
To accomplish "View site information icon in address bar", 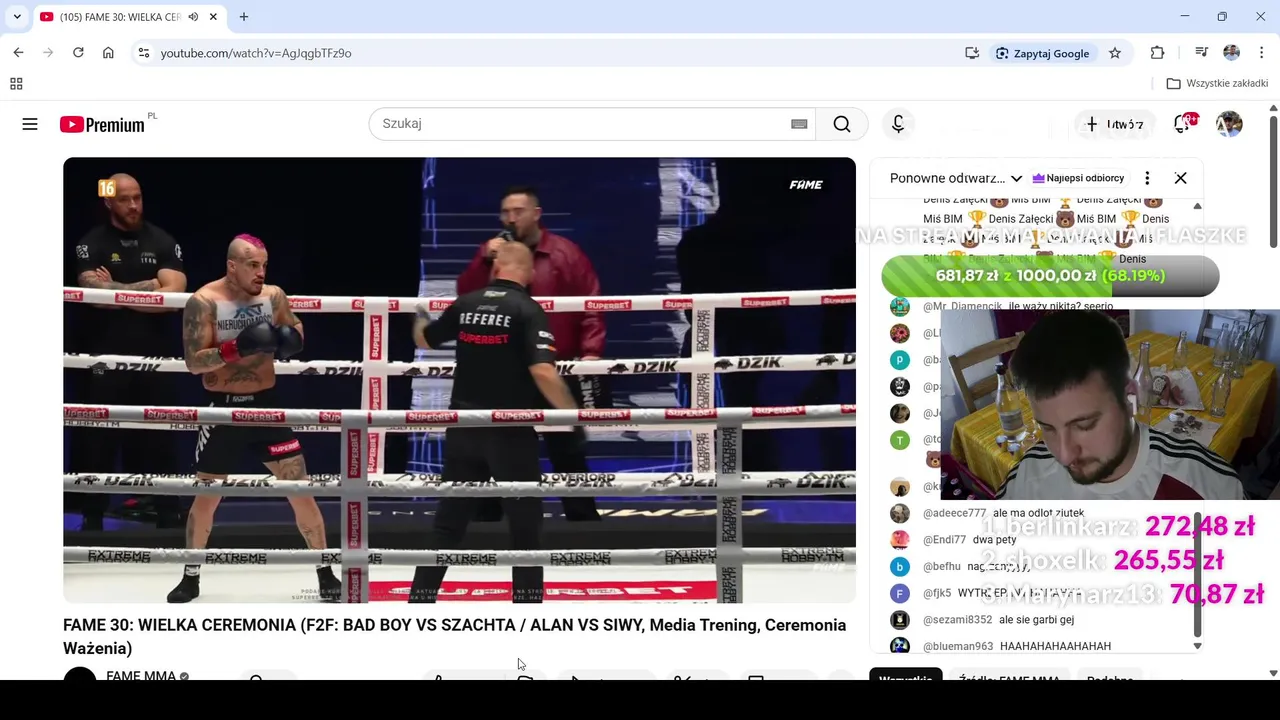I will point(143,53).
